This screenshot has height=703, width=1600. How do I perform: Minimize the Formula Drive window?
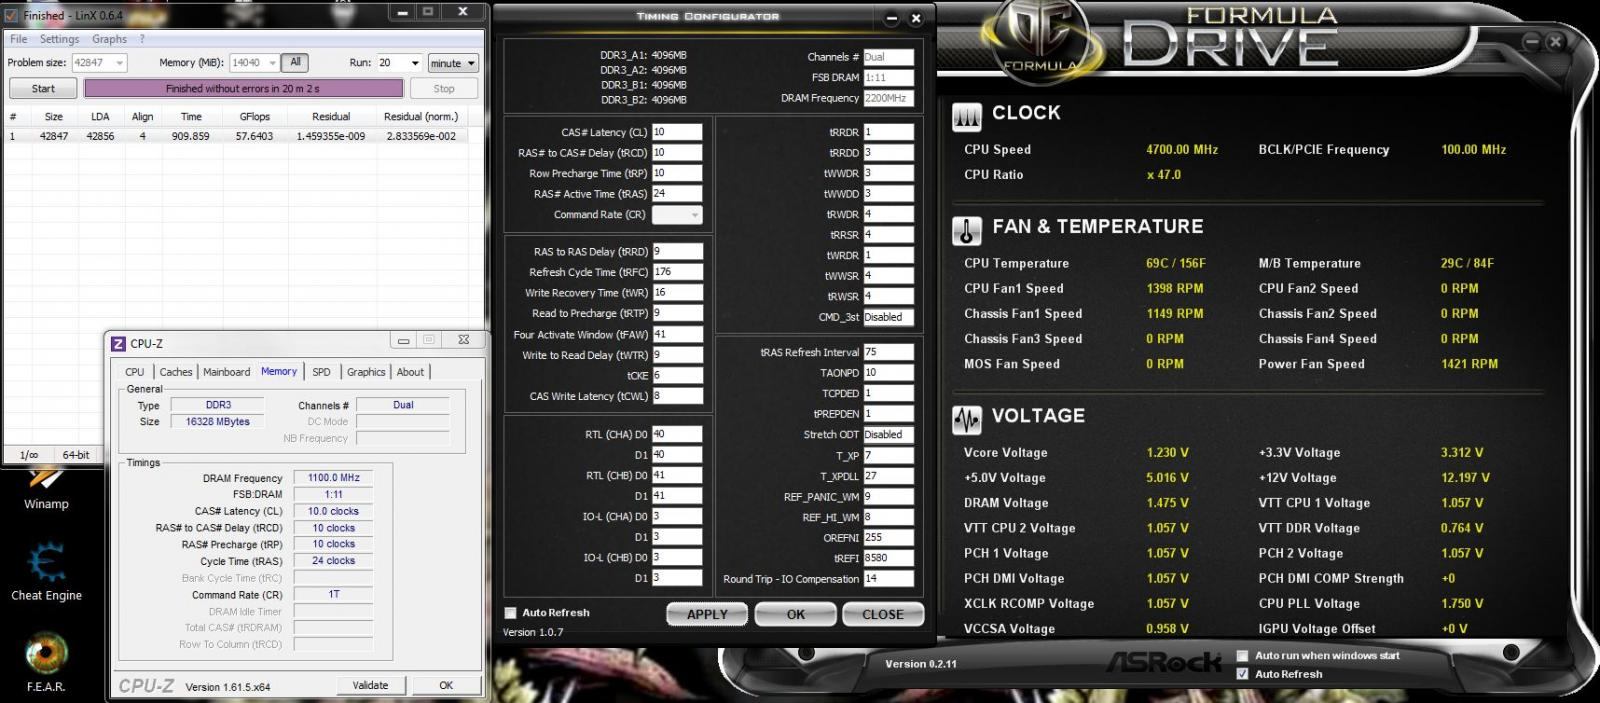tap(1532, 41)
